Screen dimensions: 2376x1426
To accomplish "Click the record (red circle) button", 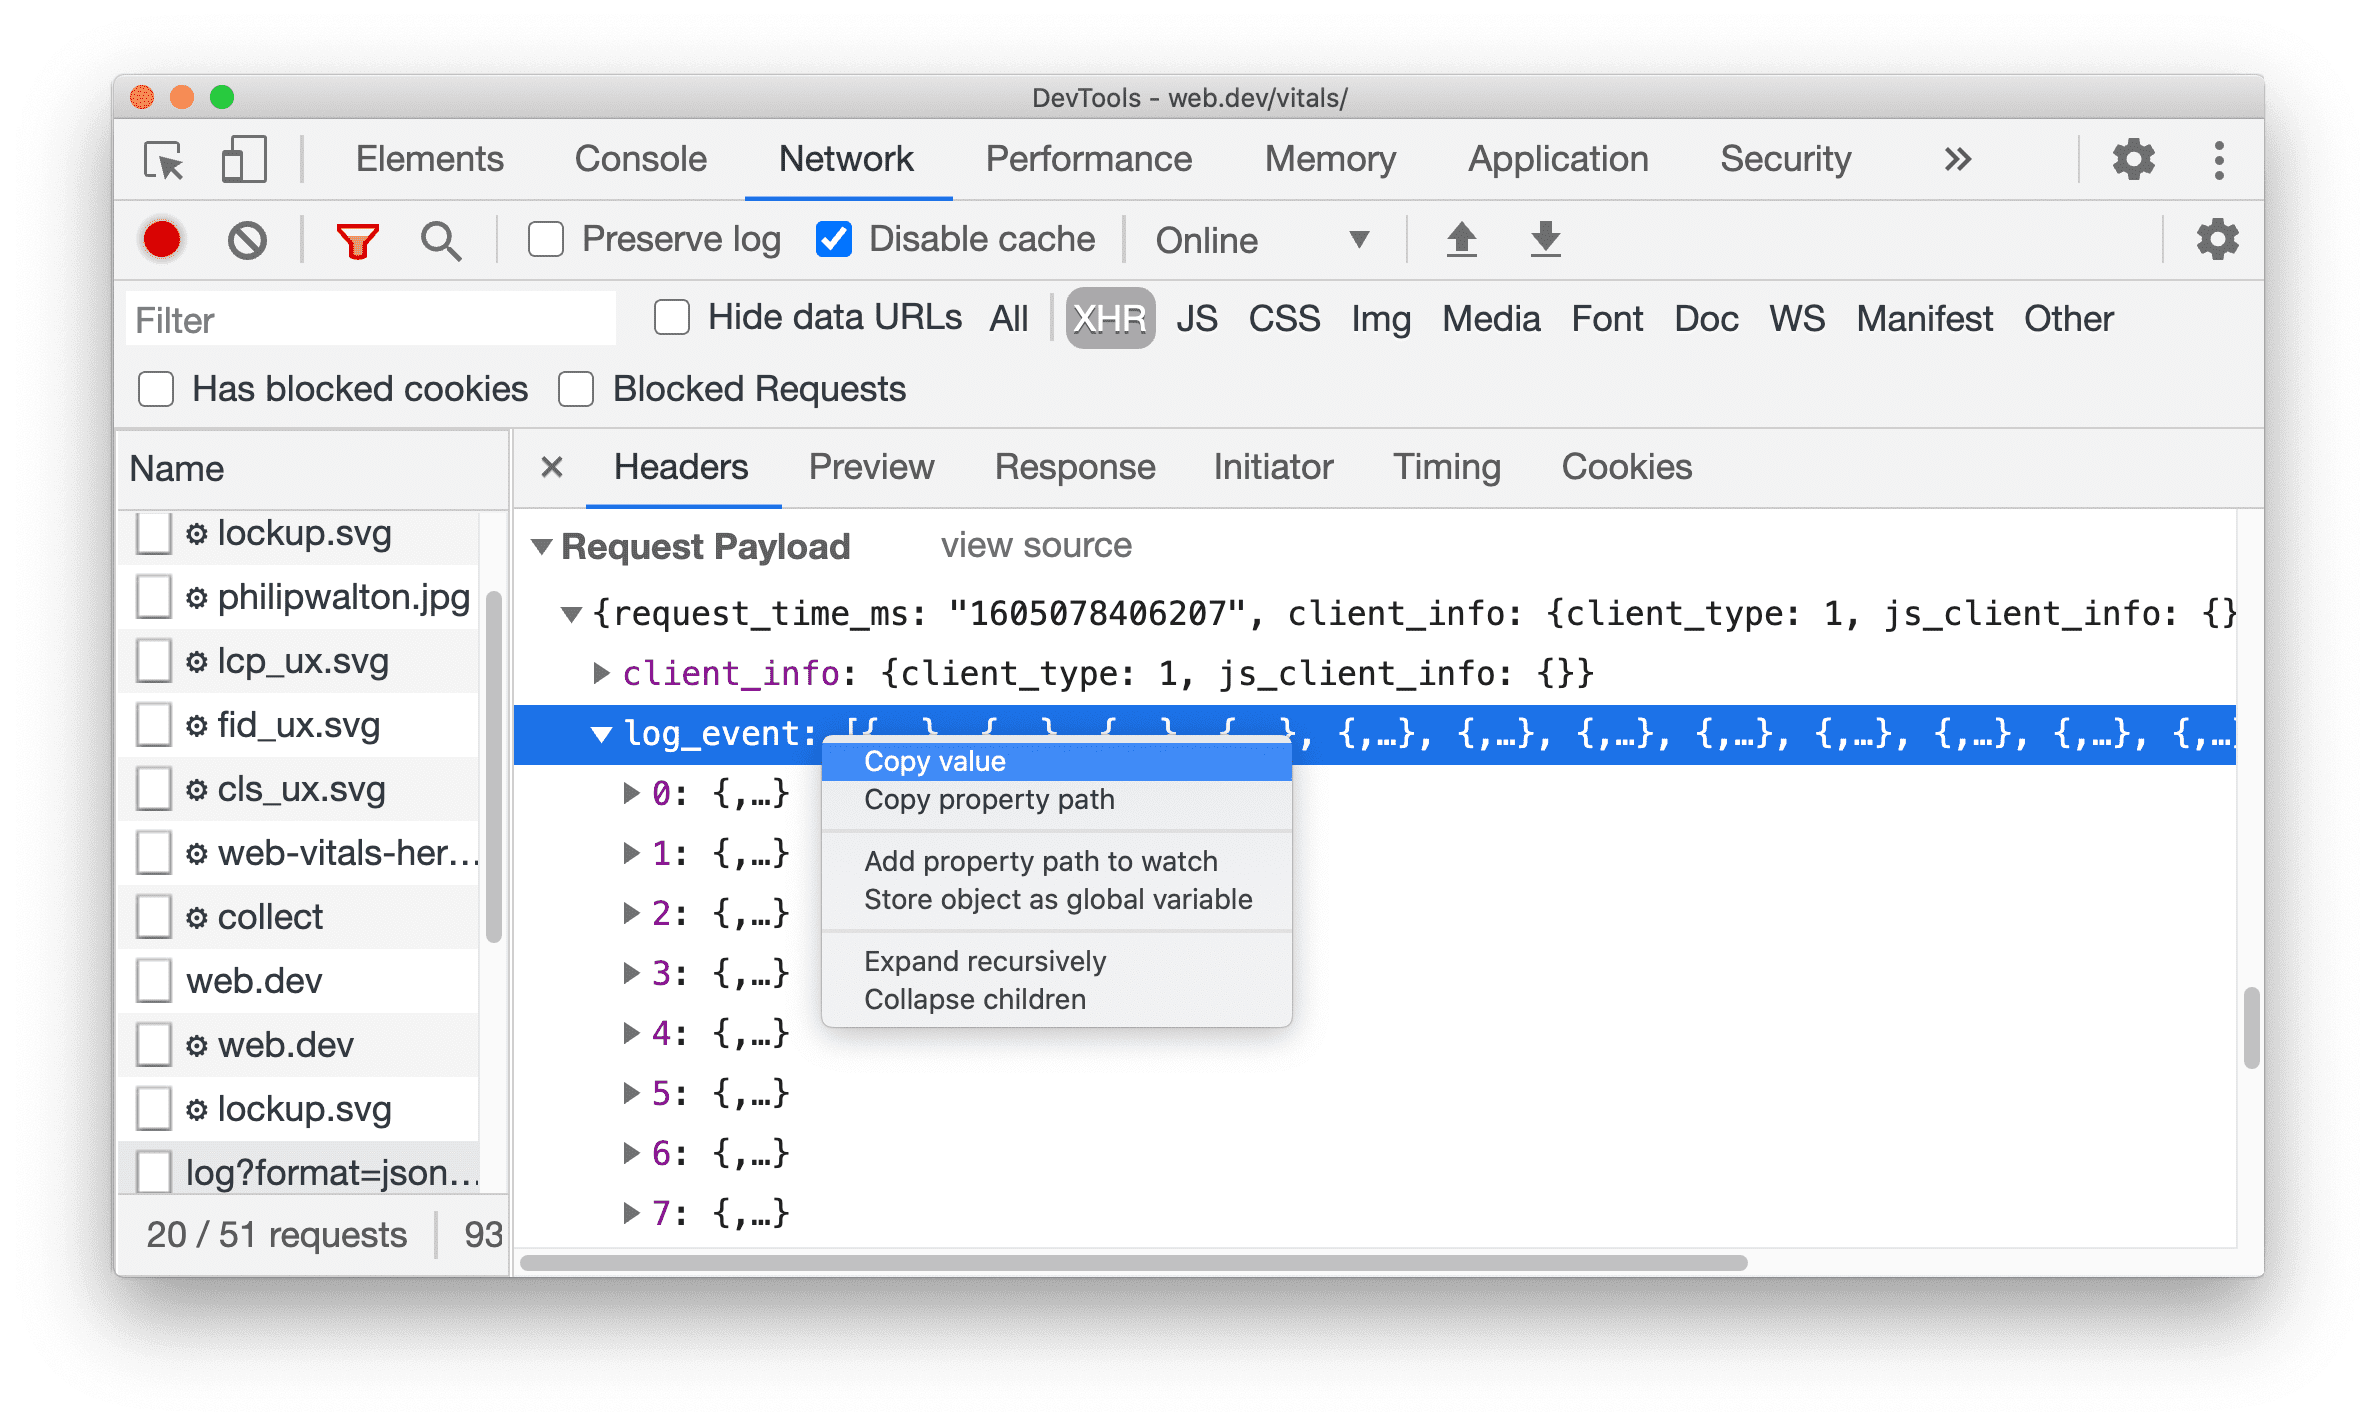I will (x=161, y=241).
